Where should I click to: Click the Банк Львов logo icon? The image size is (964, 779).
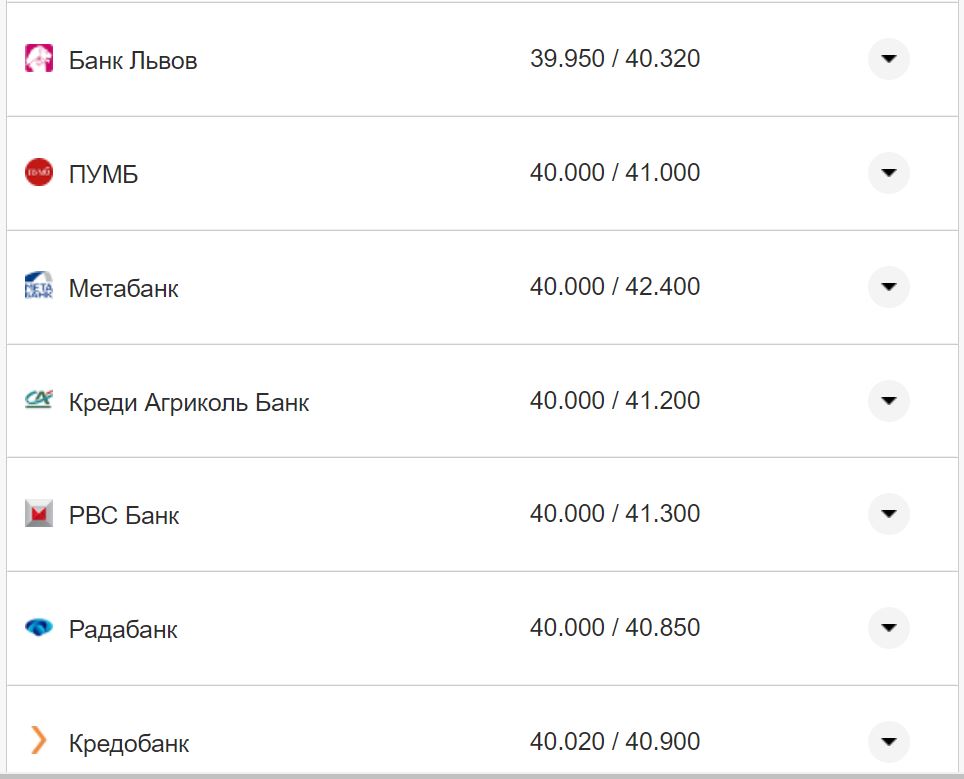coord(38,59)
